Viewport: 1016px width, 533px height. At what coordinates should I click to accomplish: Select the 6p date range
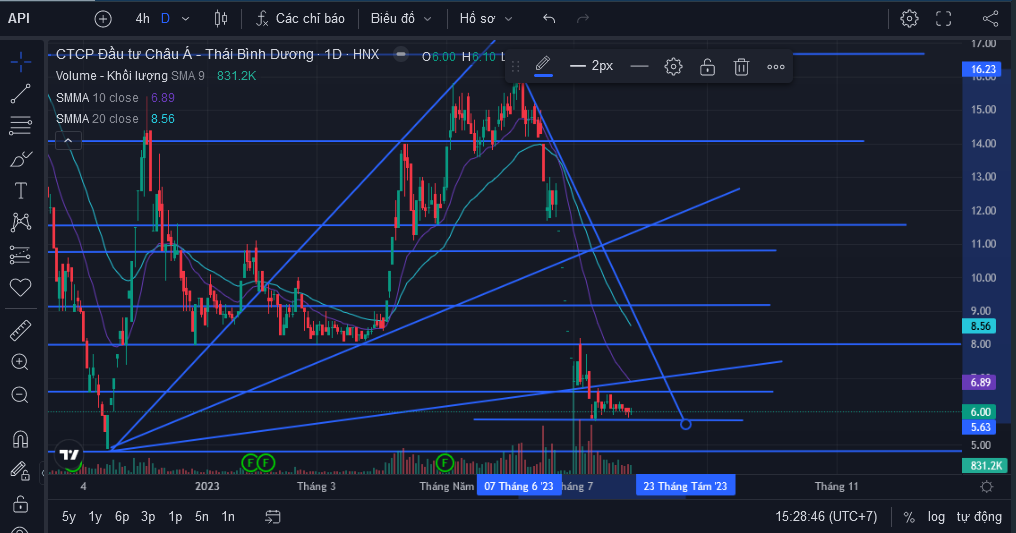pyautogui.click(x=122, y=517)
